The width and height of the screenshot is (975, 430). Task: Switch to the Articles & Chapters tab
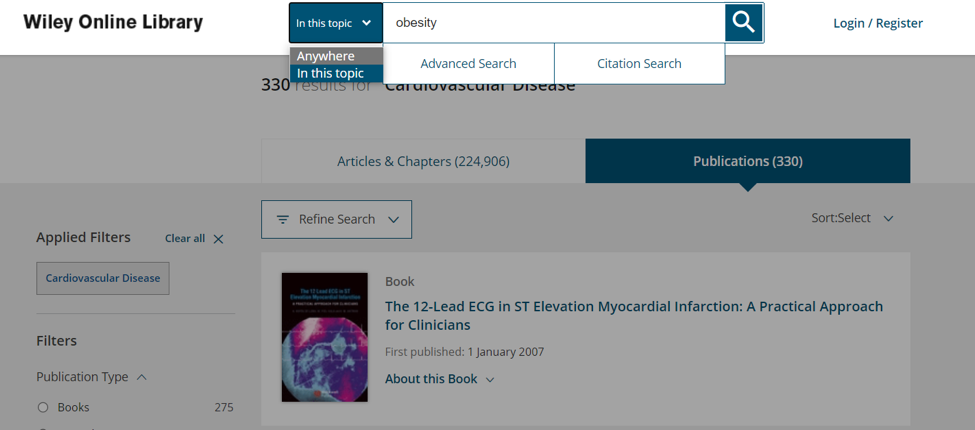coord(423,161)
